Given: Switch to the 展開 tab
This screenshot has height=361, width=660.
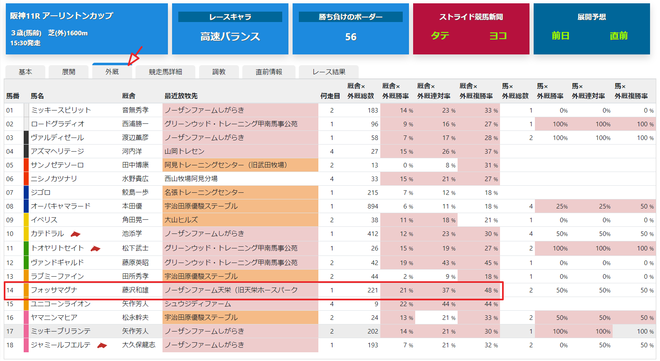Looking at the screenshot, I should (x=69, y=72).
